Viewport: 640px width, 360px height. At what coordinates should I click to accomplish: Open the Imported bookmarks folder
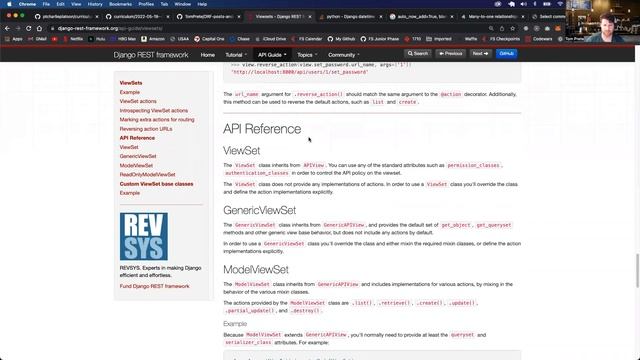click(438, 39)
